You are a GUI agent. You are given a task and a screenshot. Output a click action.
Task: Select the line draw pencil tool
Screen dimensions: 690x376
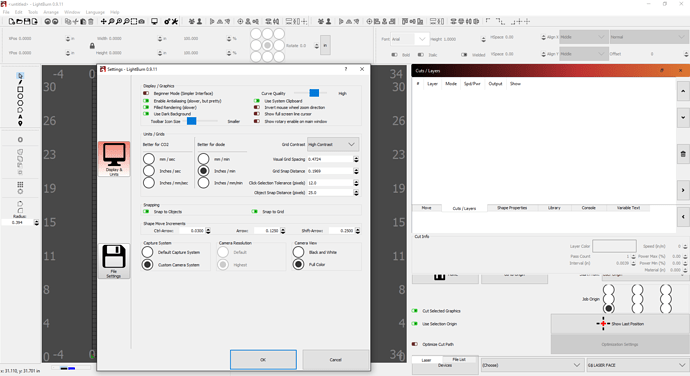pos(20,82)
